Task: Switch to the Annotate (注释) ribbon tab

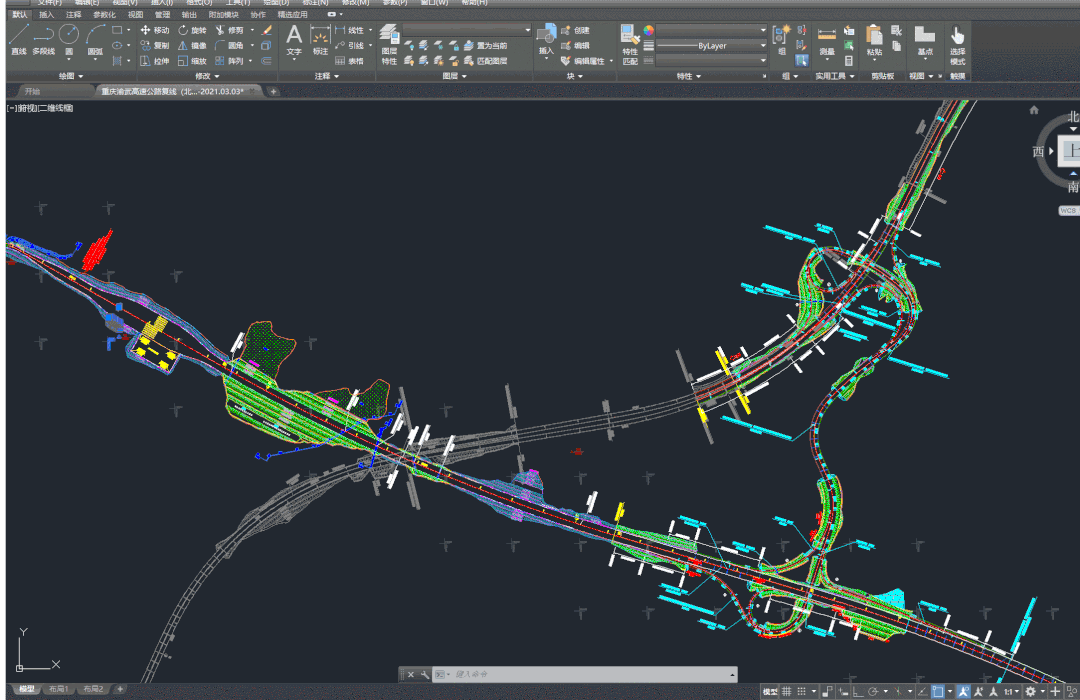Action: 73,14
